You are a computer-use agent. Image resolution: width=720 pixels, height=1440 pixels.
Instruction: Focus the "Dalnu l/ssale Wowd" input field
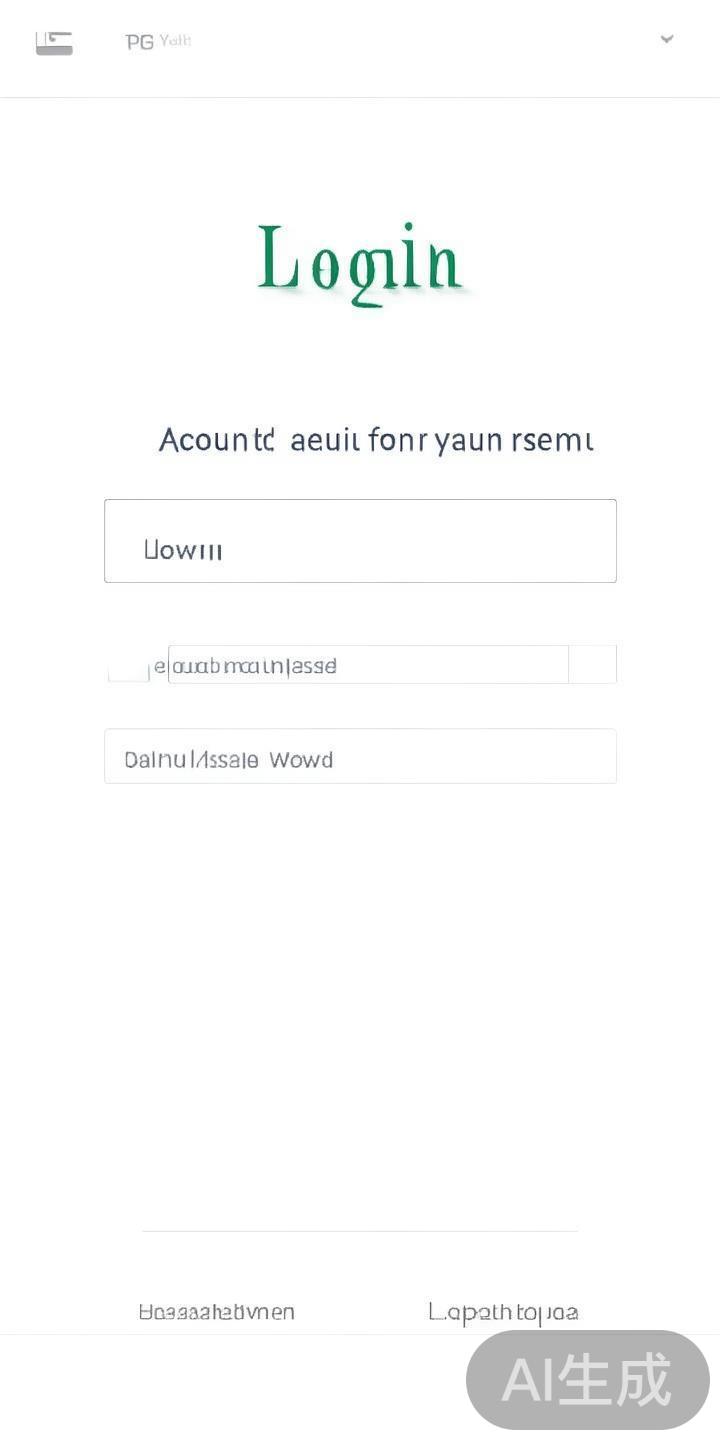pos(360,757)
